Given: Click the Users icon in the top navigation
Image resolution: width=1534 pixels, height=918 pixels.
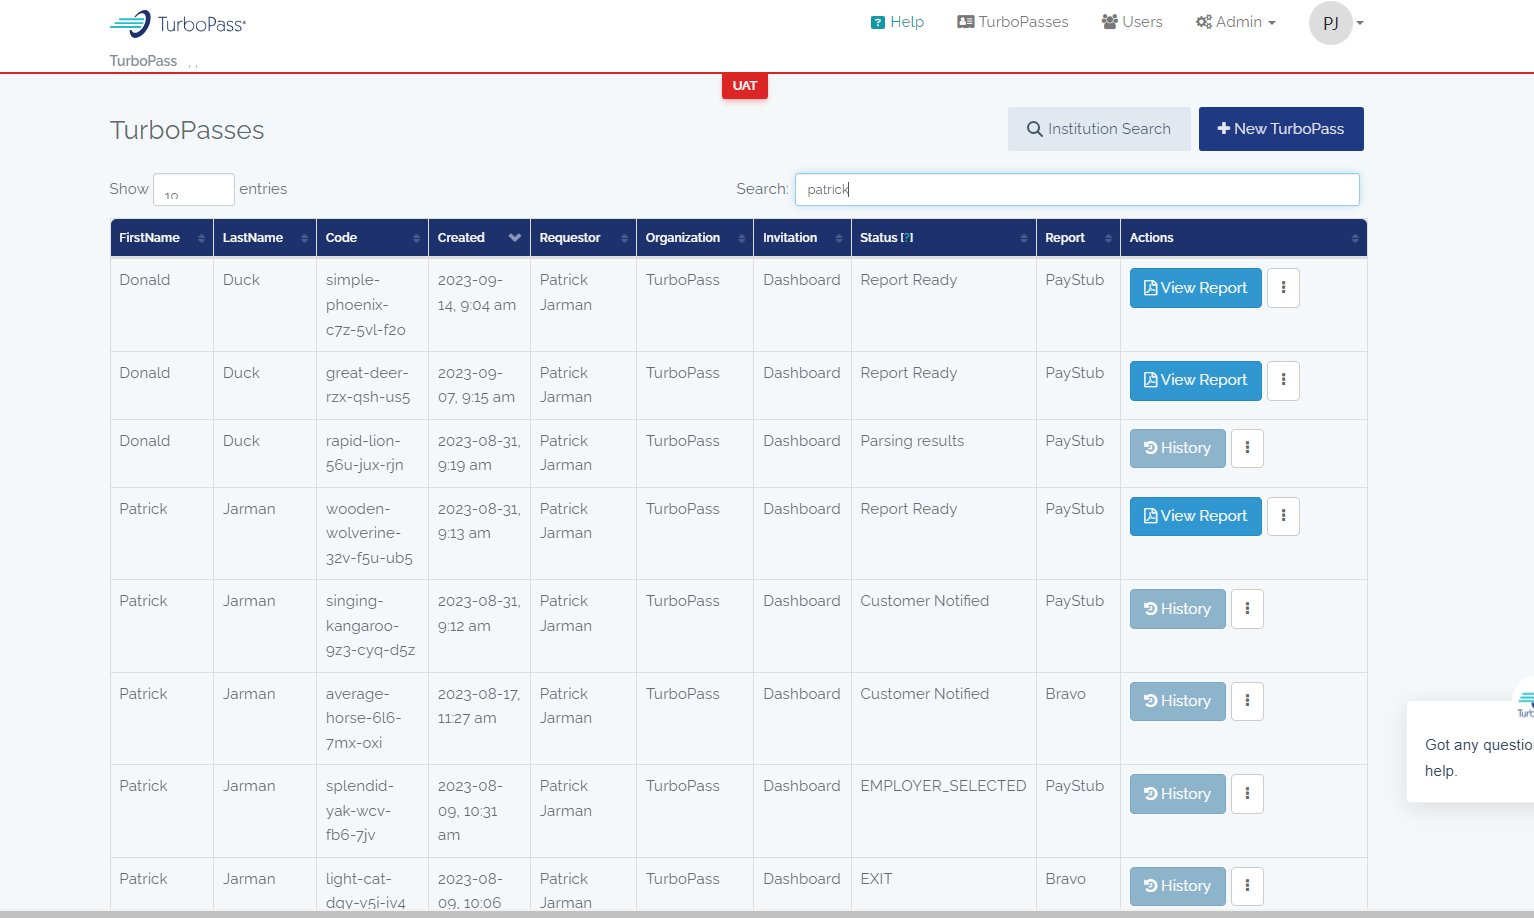Looking at the screenshot, I should point(1108,21).
